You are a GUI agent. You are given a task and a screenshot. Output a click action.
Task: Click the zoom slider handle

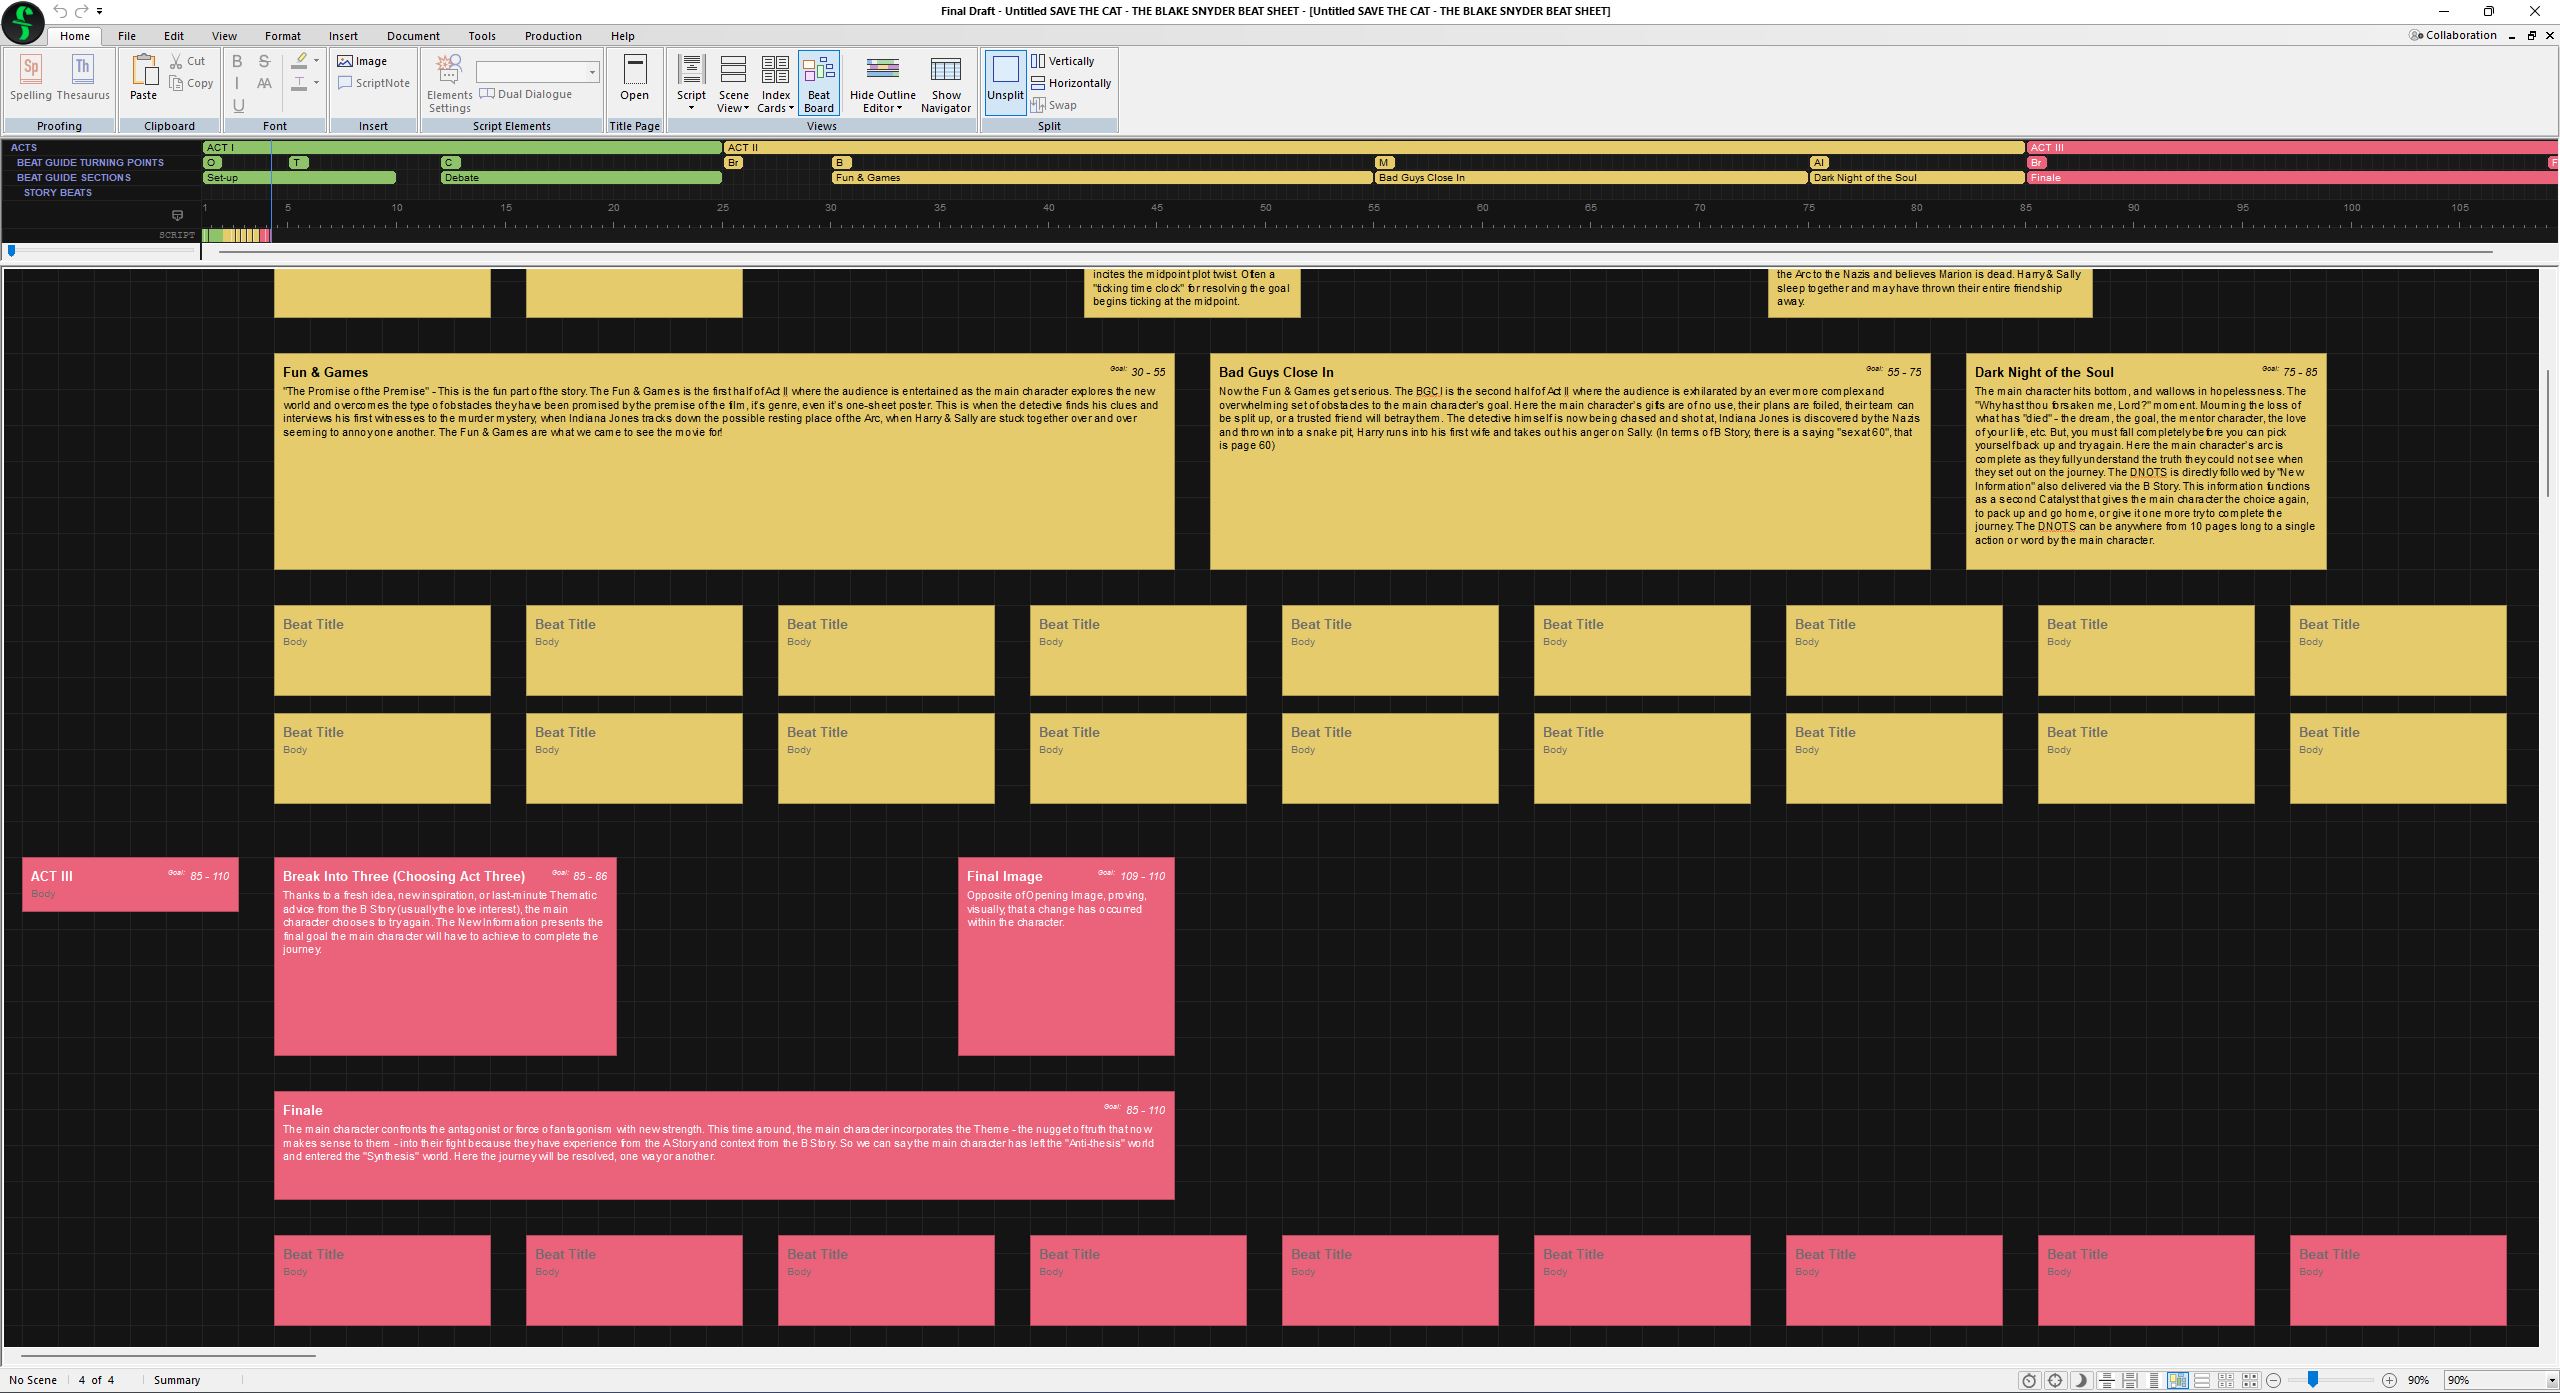pos(2312,1380)
